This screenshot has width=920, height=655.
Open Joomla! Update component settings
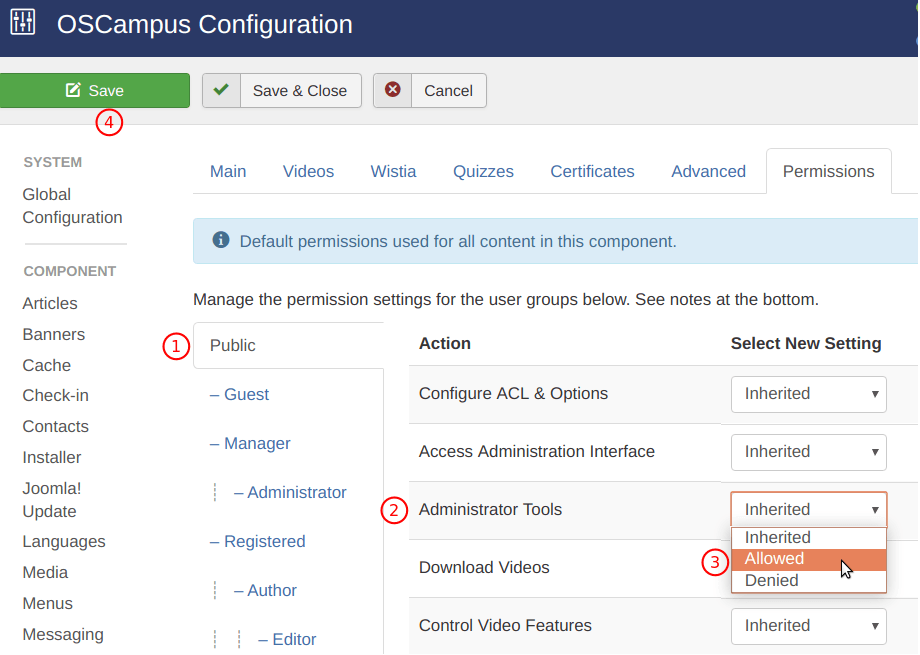click(52, 499)
